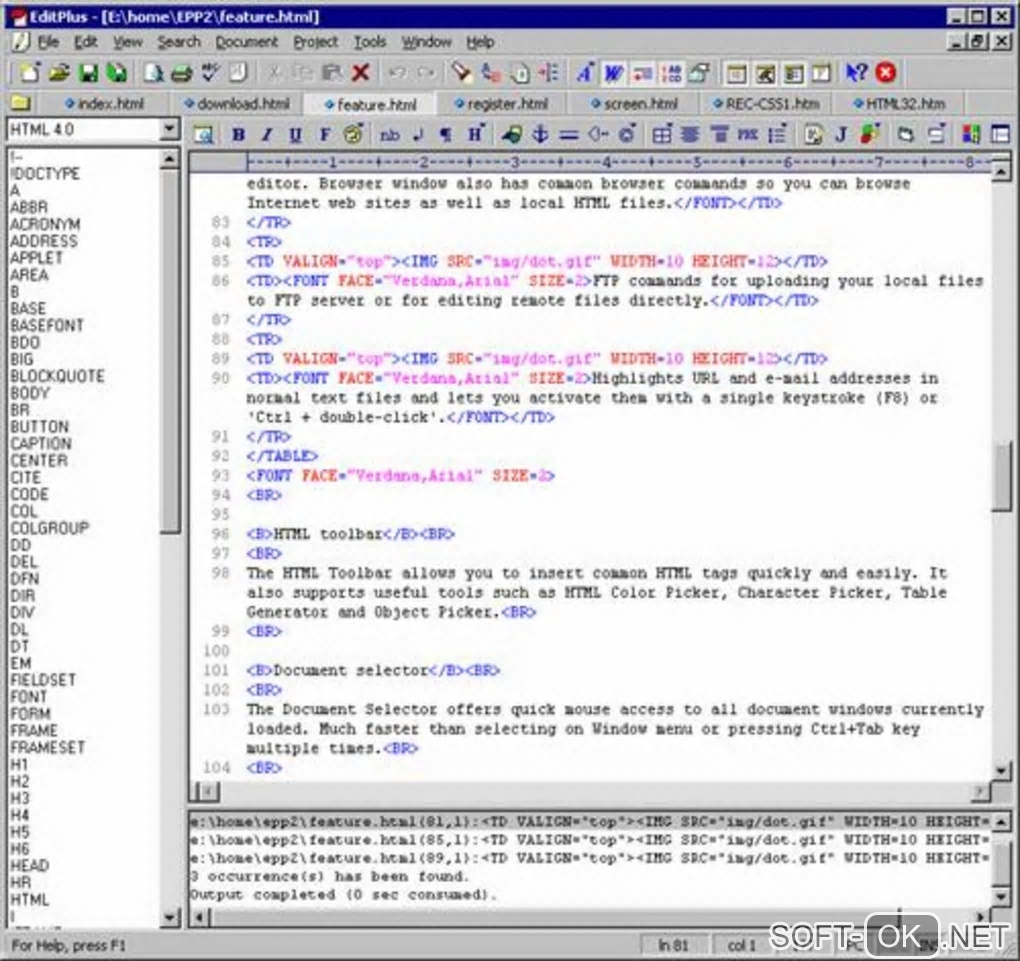The image size is (1020, 961).
Task: Click the Replace icon next to Find
Action: click(x=491, y=73)
